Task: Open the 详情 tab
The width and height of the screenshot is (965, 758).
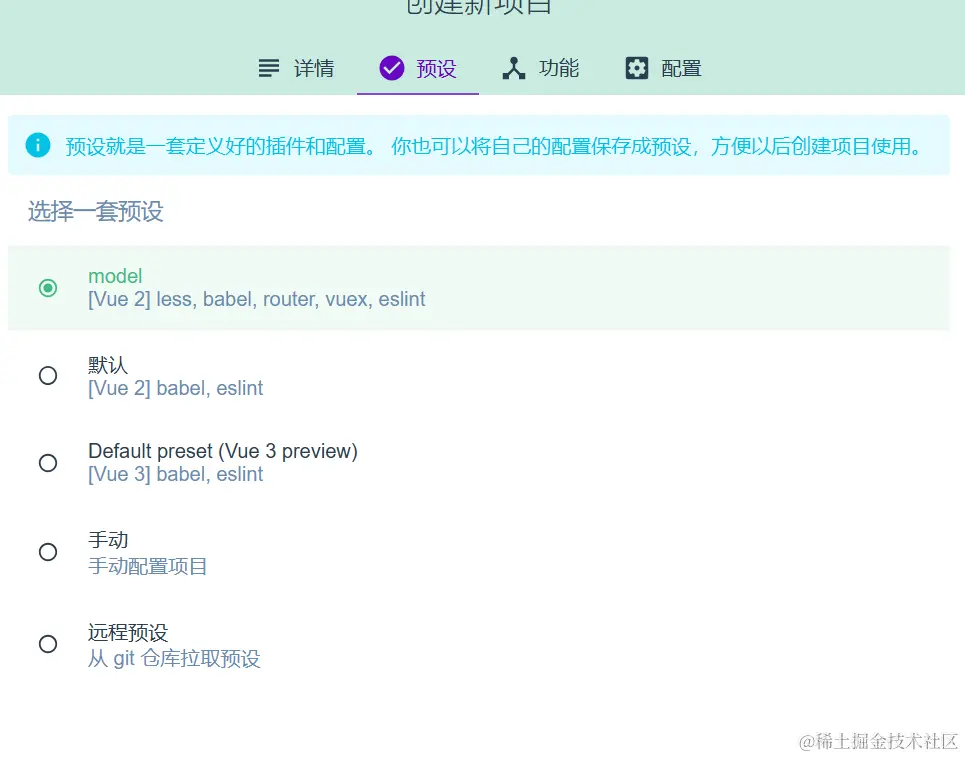Action: (296, 68)
